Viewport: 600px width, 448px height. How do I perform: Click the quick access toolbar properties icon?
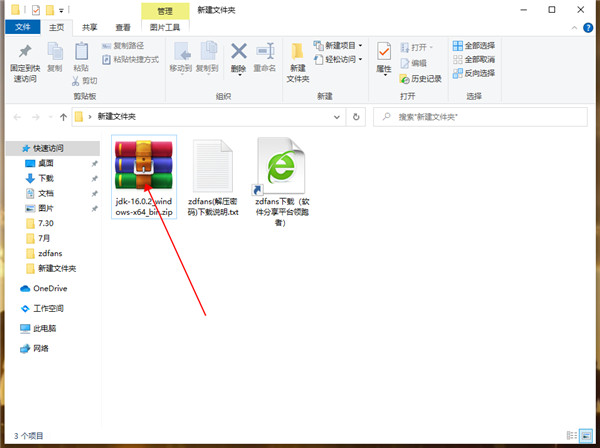(x=36, y=10)
